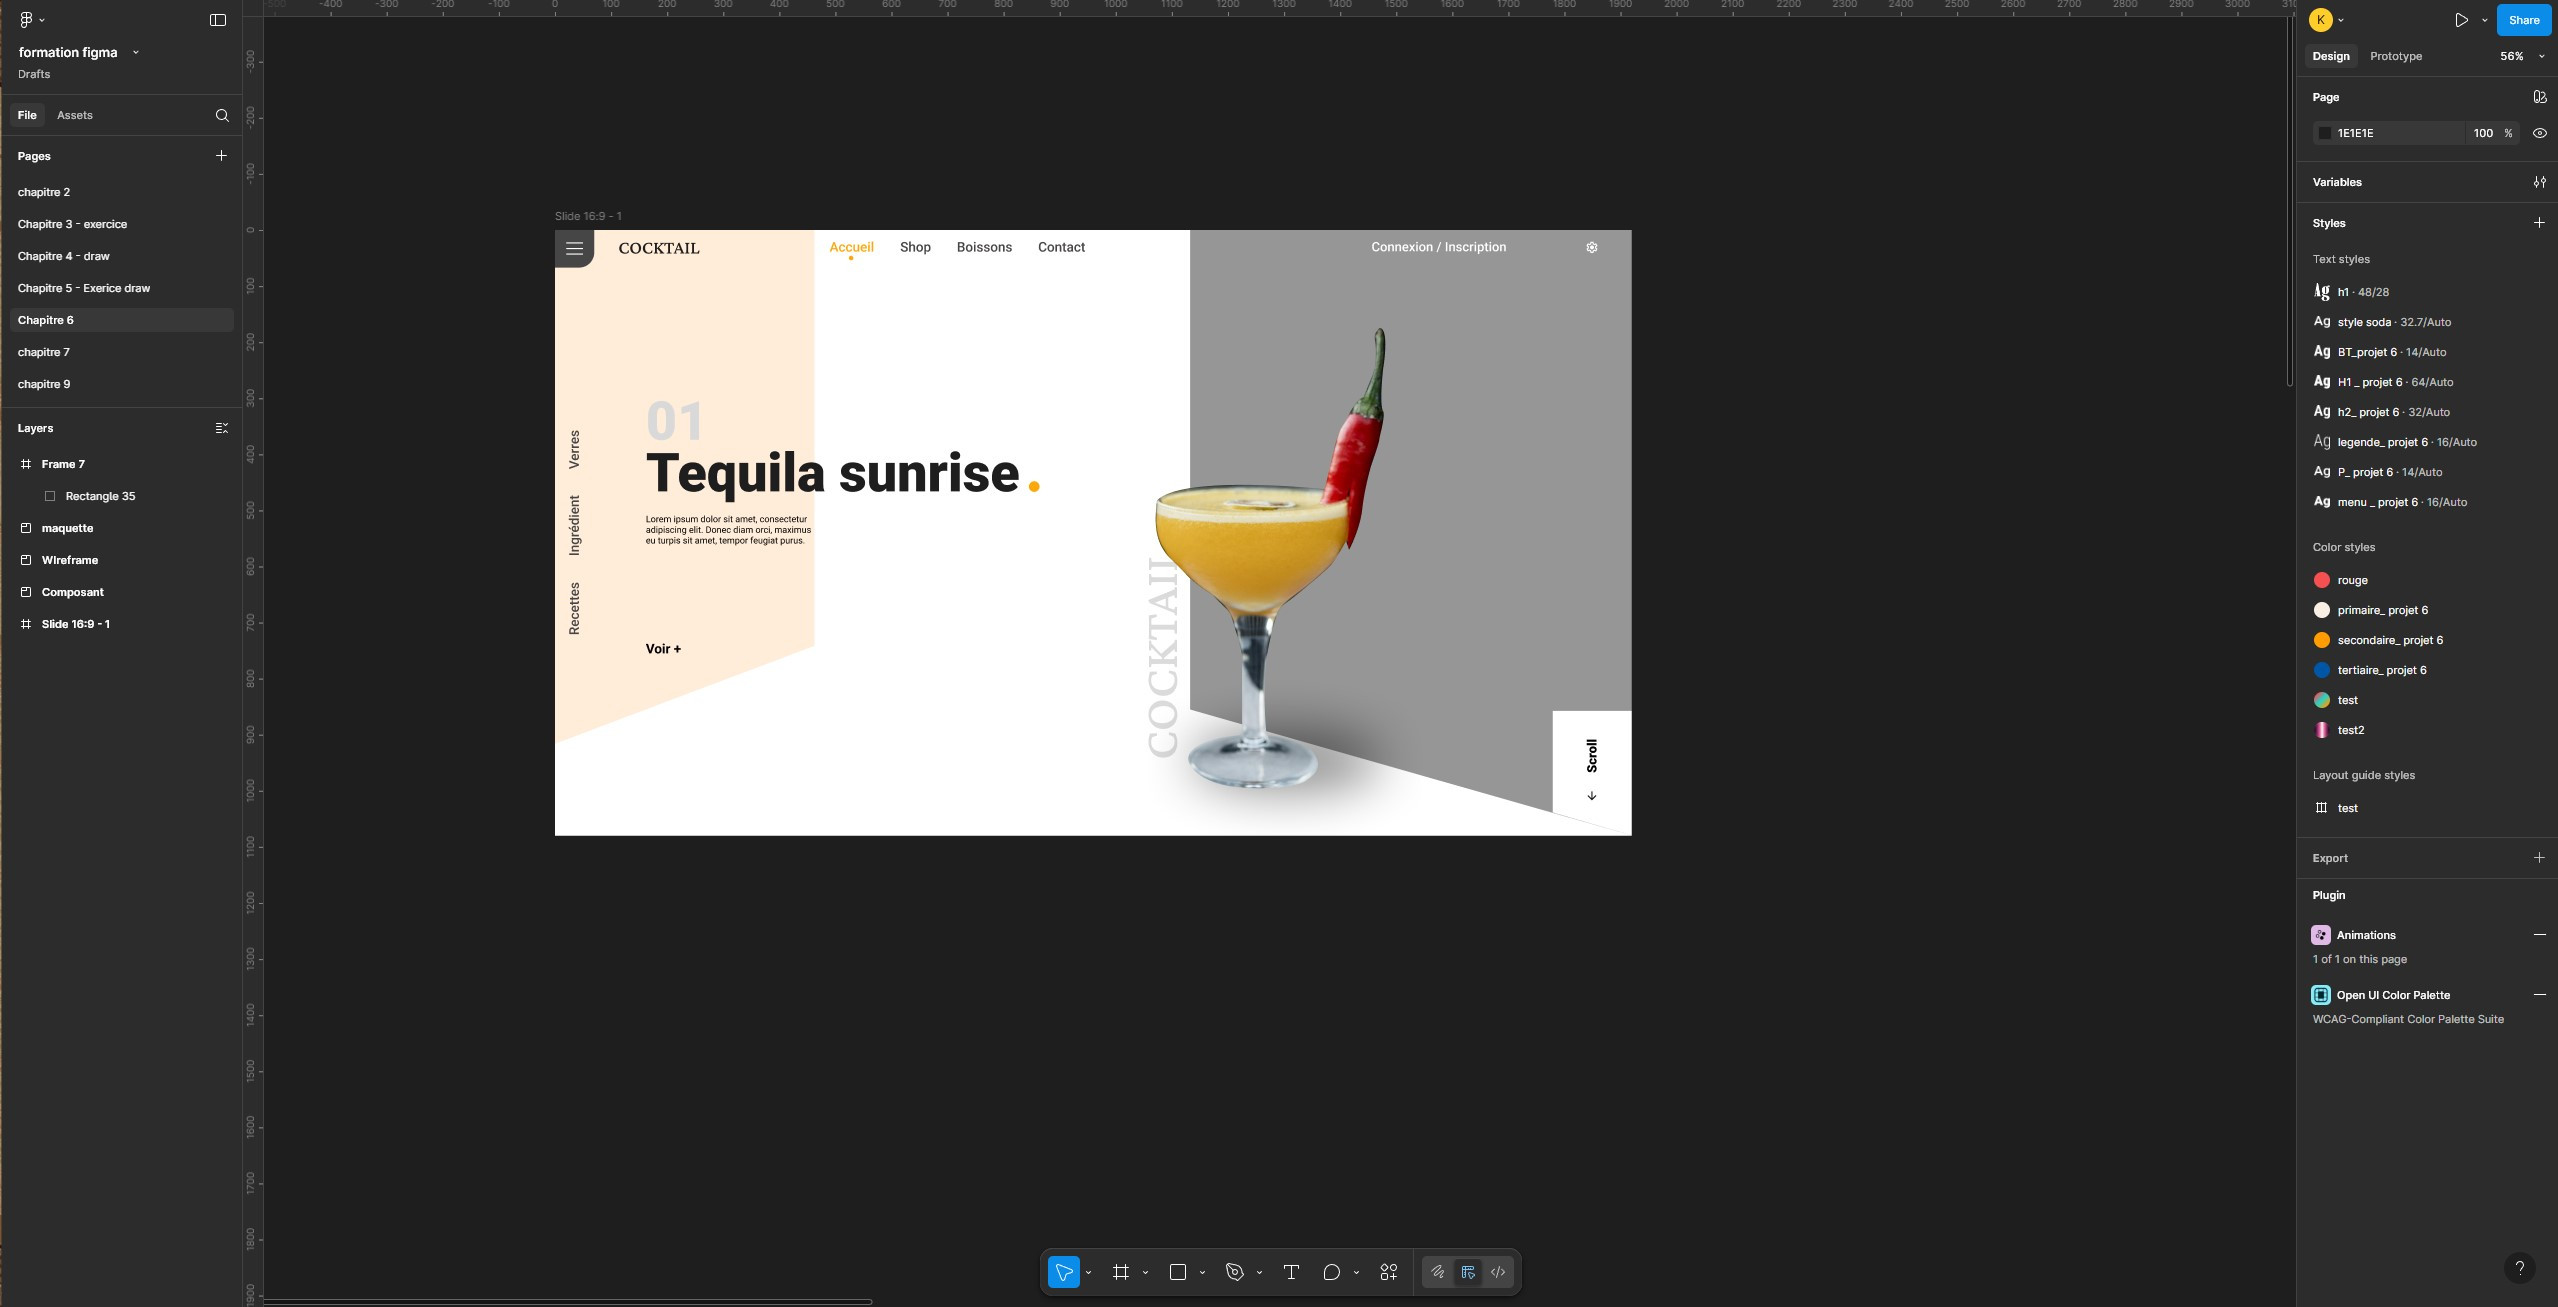
Task: Switch to Dev Mode code icon
Action: pos(1498,1272)
